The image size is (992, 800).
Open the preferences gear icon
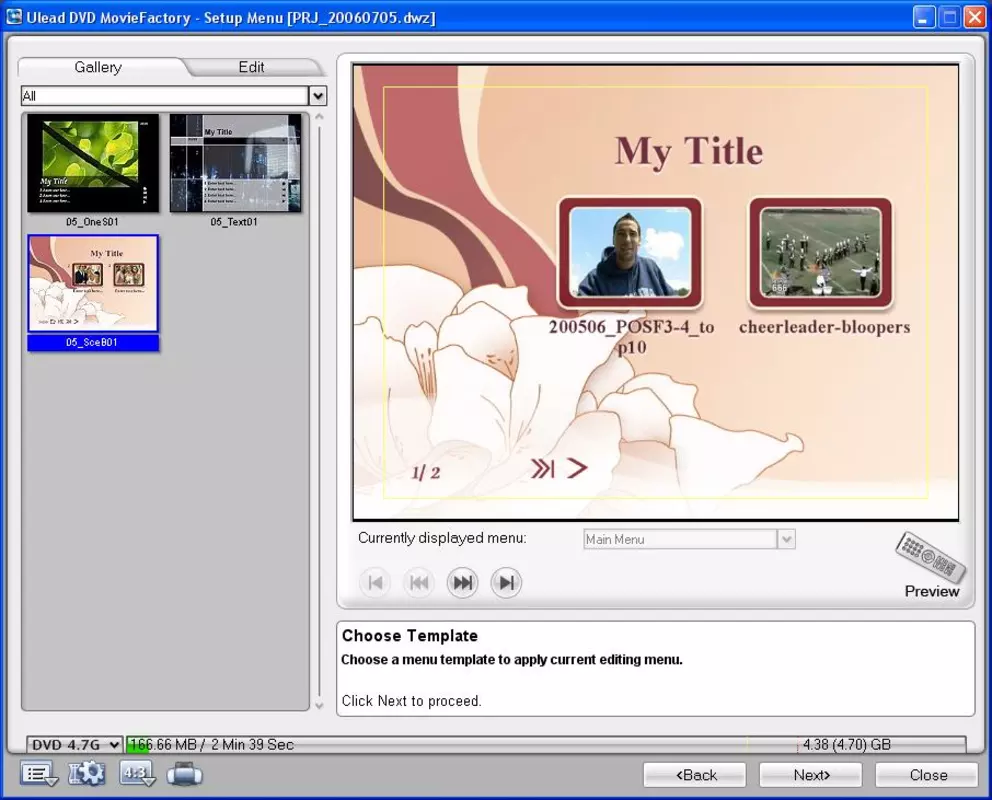(x=87, y=773)
